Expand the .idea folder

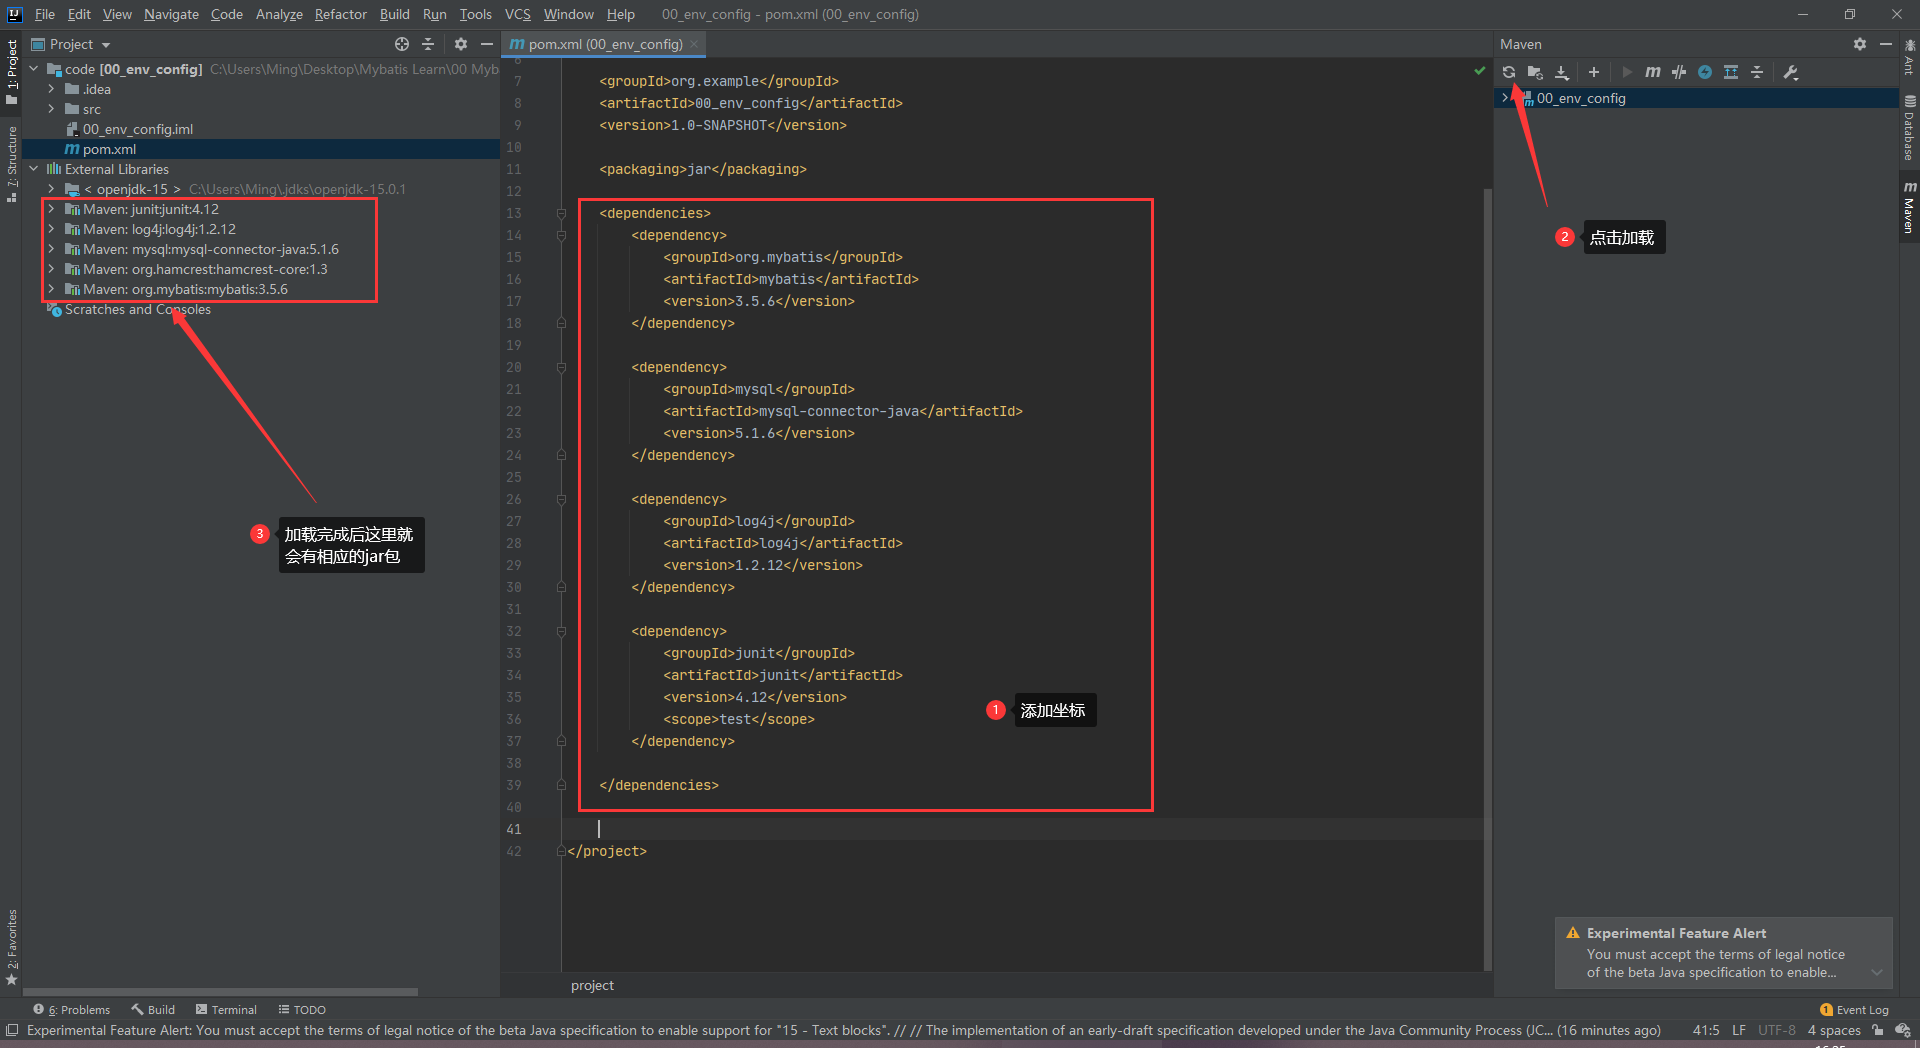tap(51, 89)
